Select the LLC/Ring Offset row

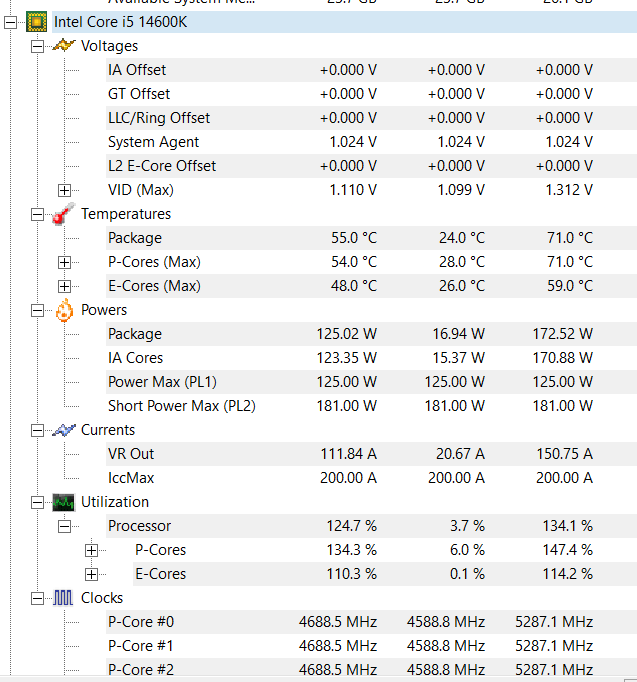coord(371,118)
